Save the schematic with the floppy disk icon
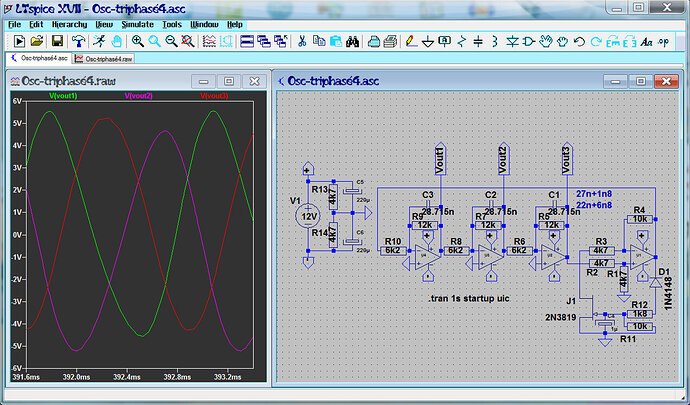The height and width of the screenshot is (405, 690). 57,41
